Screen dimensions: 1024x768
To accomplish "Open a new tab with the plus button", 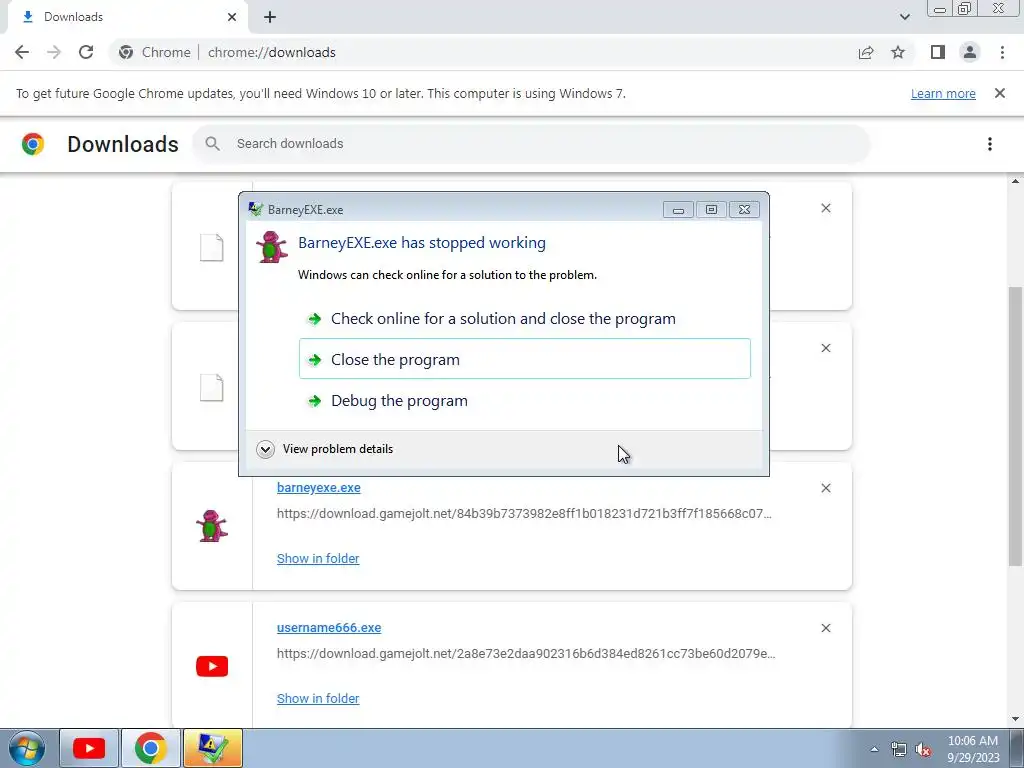I will point(270,17).
